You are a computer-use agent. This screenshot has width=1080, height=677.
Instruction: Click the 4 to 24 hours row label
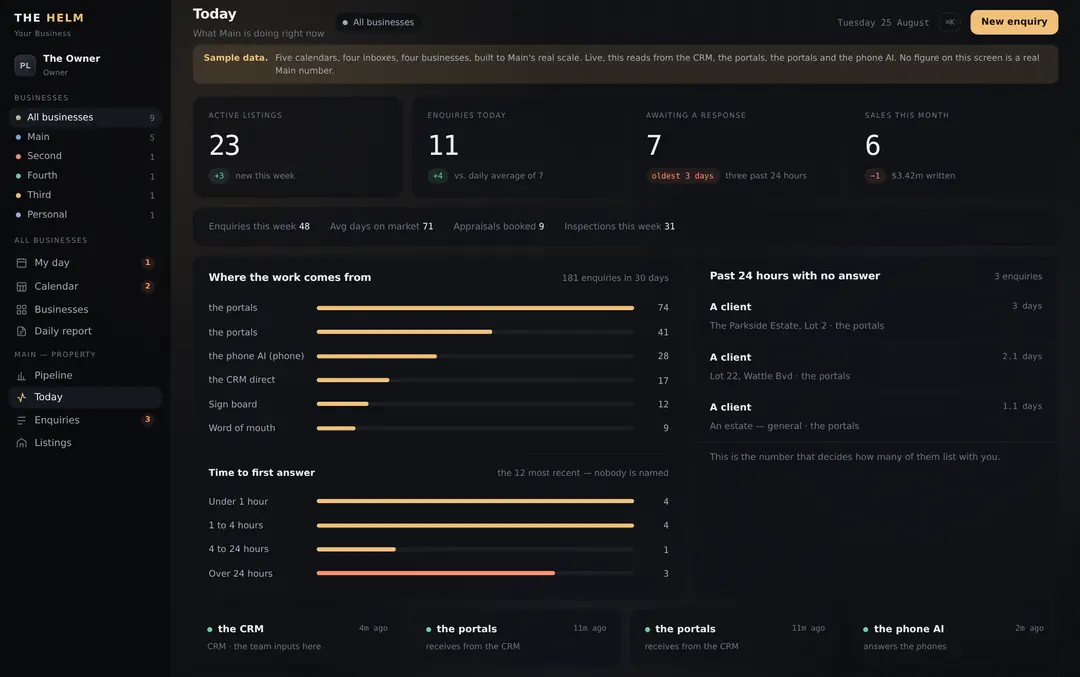pyautogui.click(x=238, y=549)
